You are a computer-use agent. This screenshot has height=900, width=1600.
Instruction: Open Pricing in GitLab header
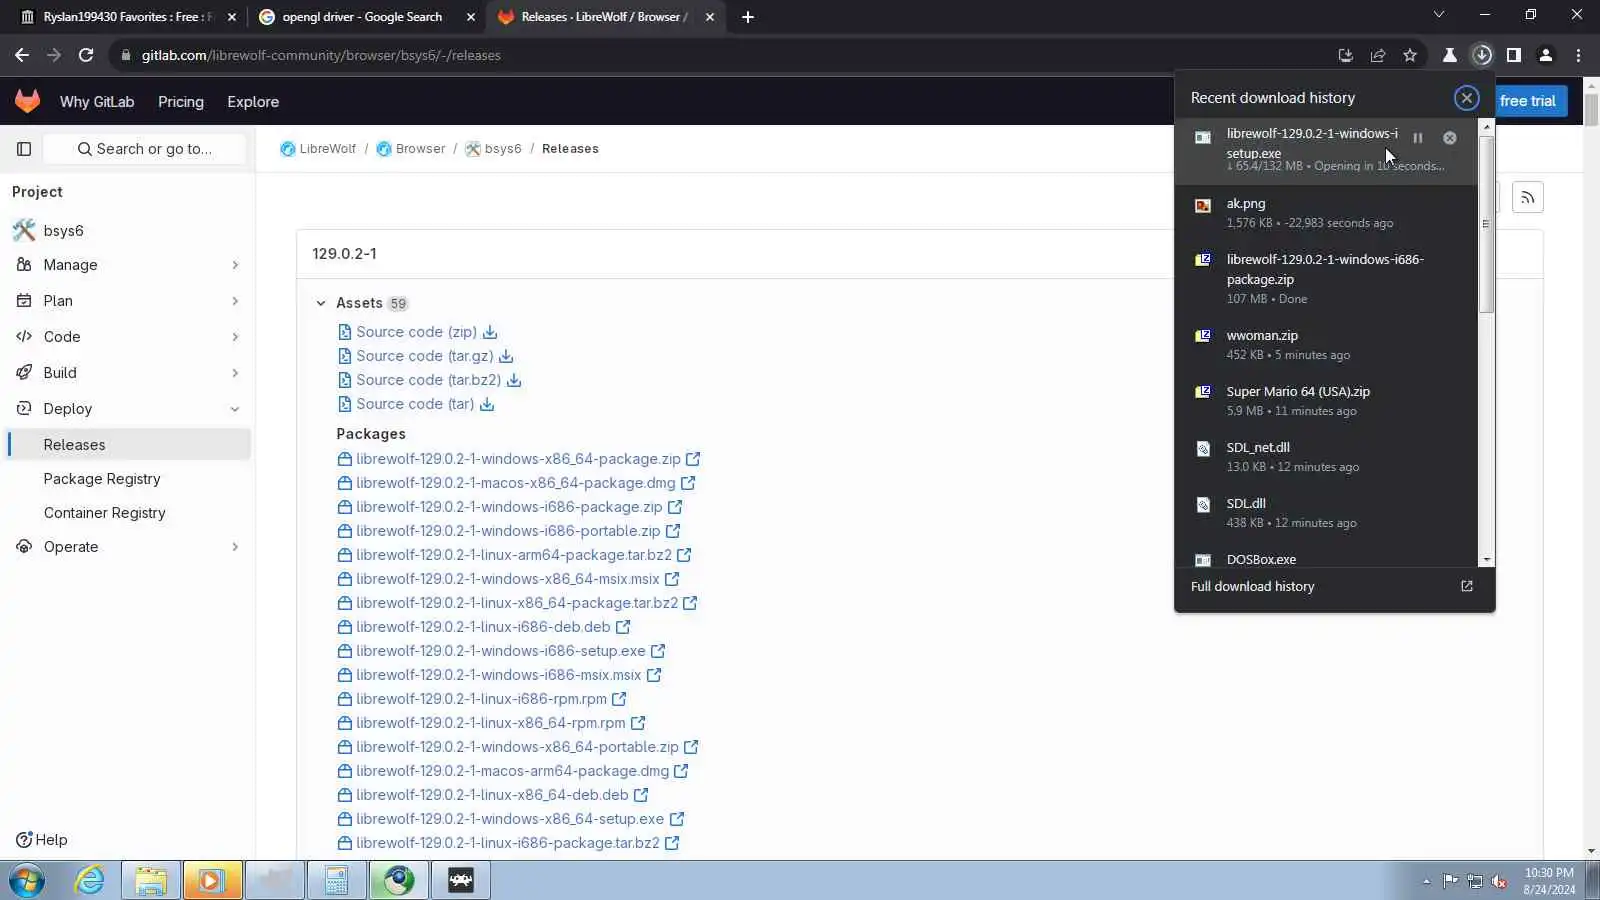[180, 102]
